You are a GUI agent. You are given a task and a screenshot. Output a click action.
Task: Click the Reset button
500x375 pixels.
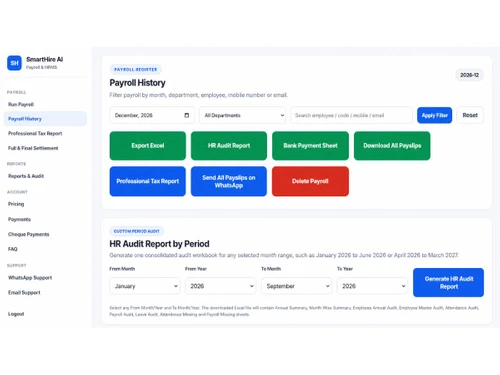click(x=470, y=115)
